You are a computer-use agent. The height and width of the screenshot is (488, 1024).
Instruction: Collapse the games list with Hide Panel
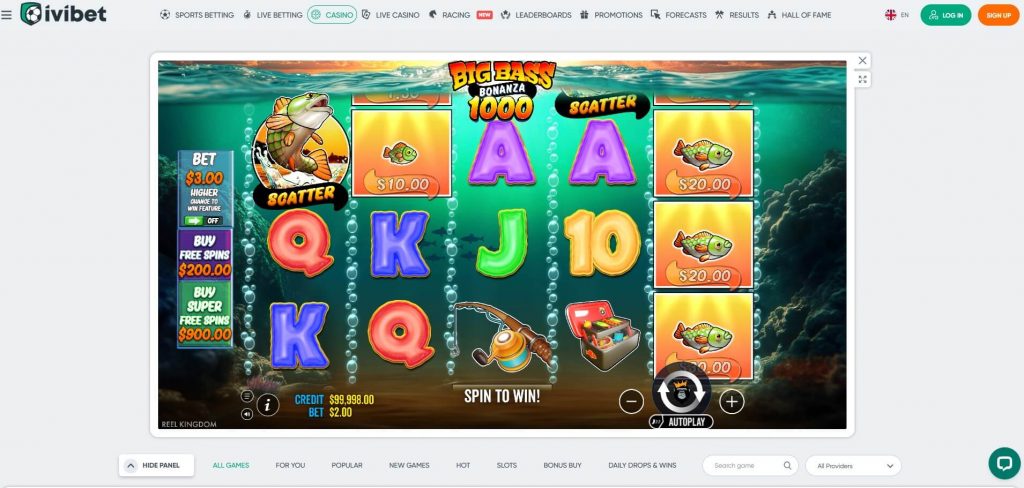(157, 465)
